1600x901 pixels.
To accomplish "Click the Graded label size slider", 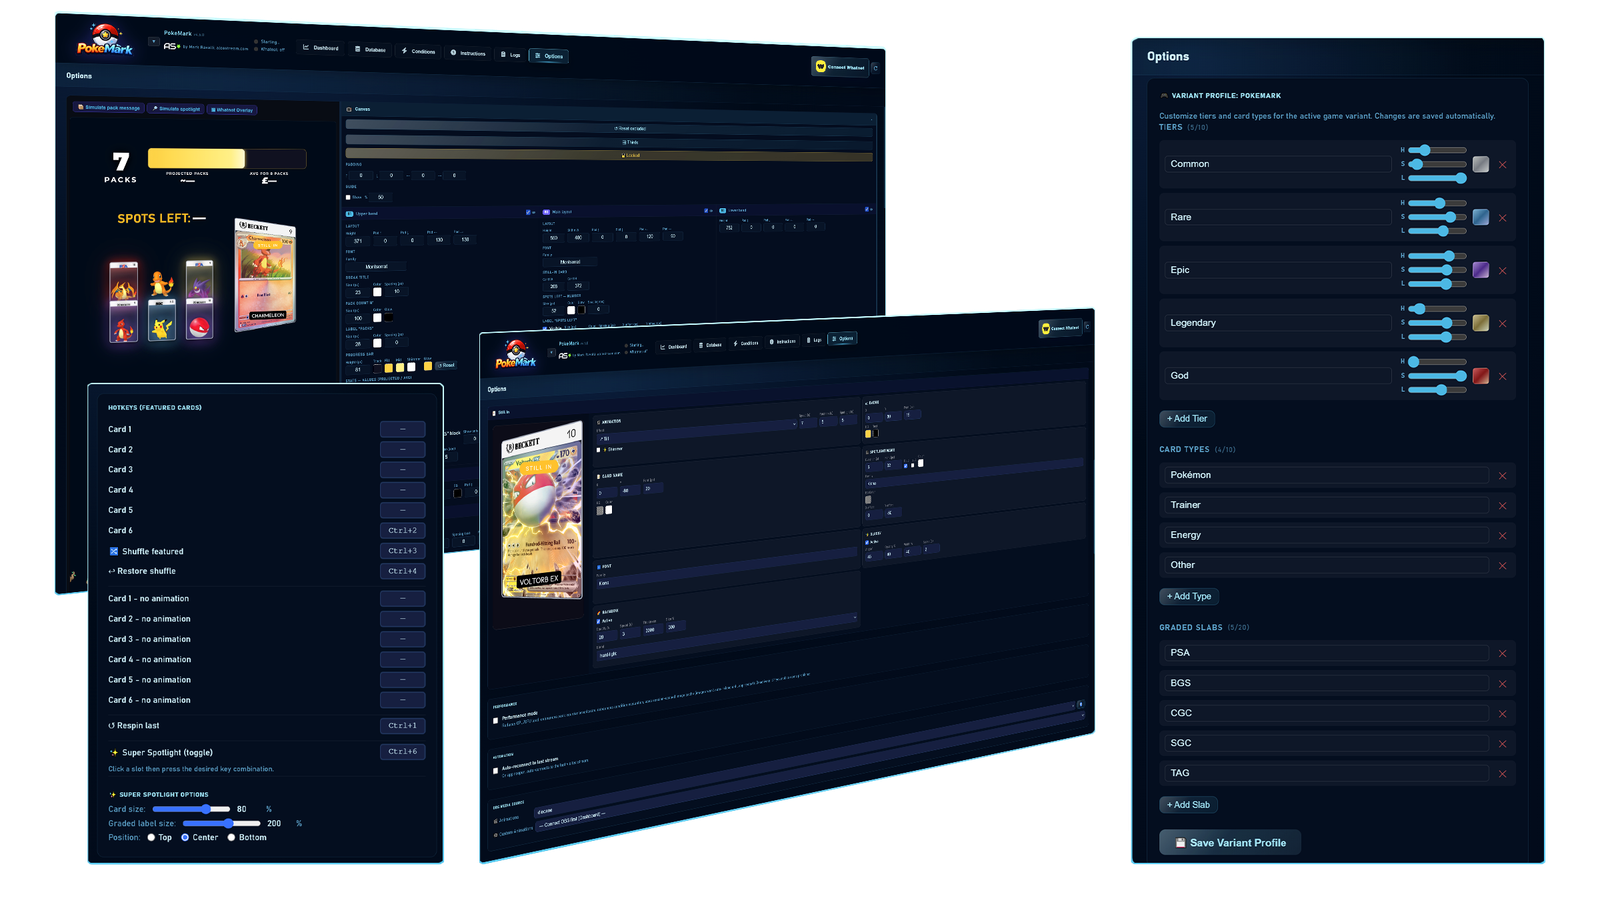I will click(221, 824).
